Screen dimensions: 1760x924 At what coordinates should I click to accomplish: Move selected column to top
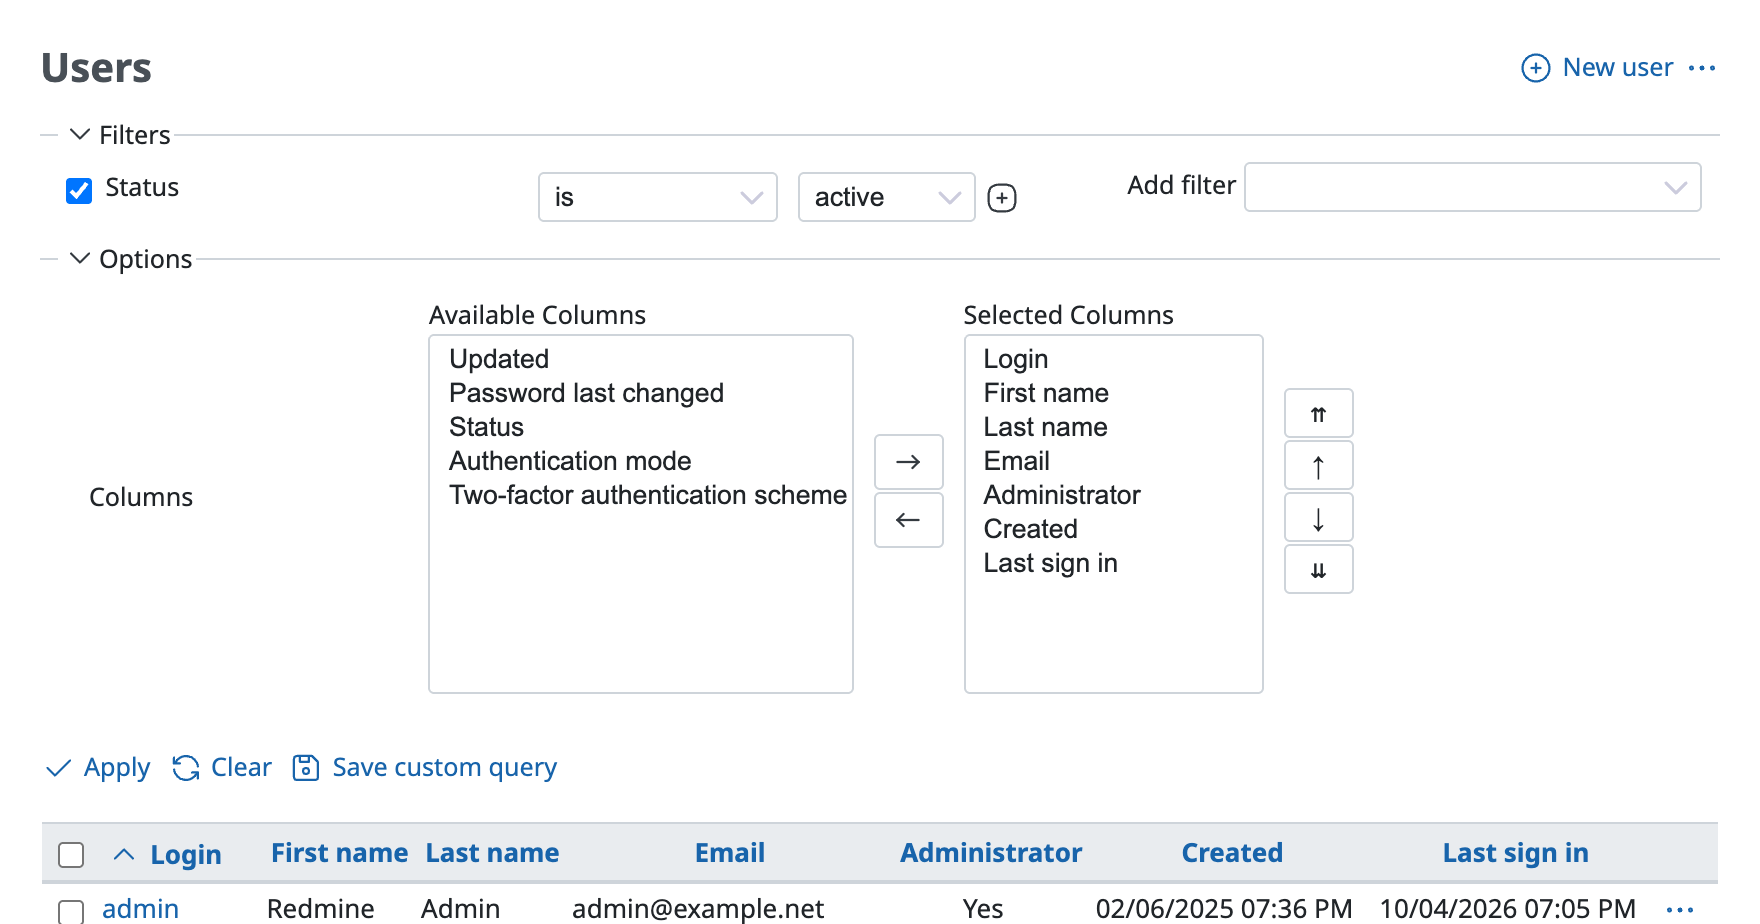click(x=1318, y=414)
